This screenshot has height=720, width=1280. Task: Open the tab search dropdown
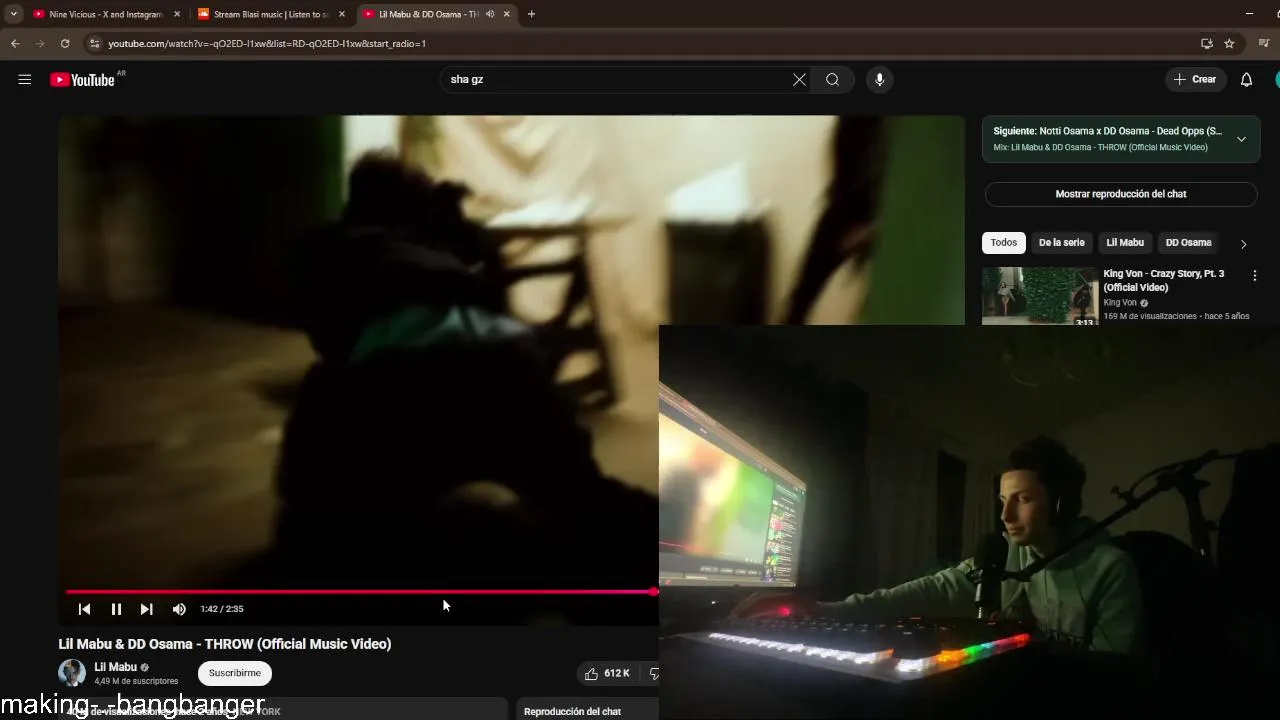coord(13,14)
